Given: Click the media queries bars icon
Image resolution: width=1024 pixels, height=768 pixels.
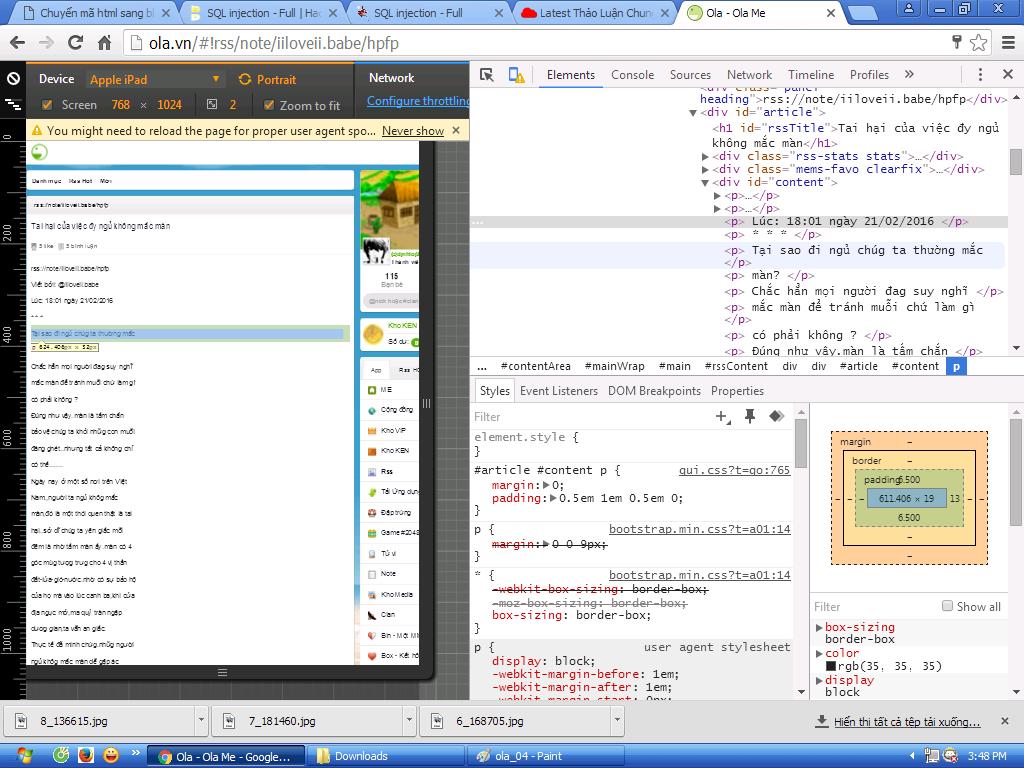Looking at the screenshot, I should pyautogui.click(x=13, y=104).
